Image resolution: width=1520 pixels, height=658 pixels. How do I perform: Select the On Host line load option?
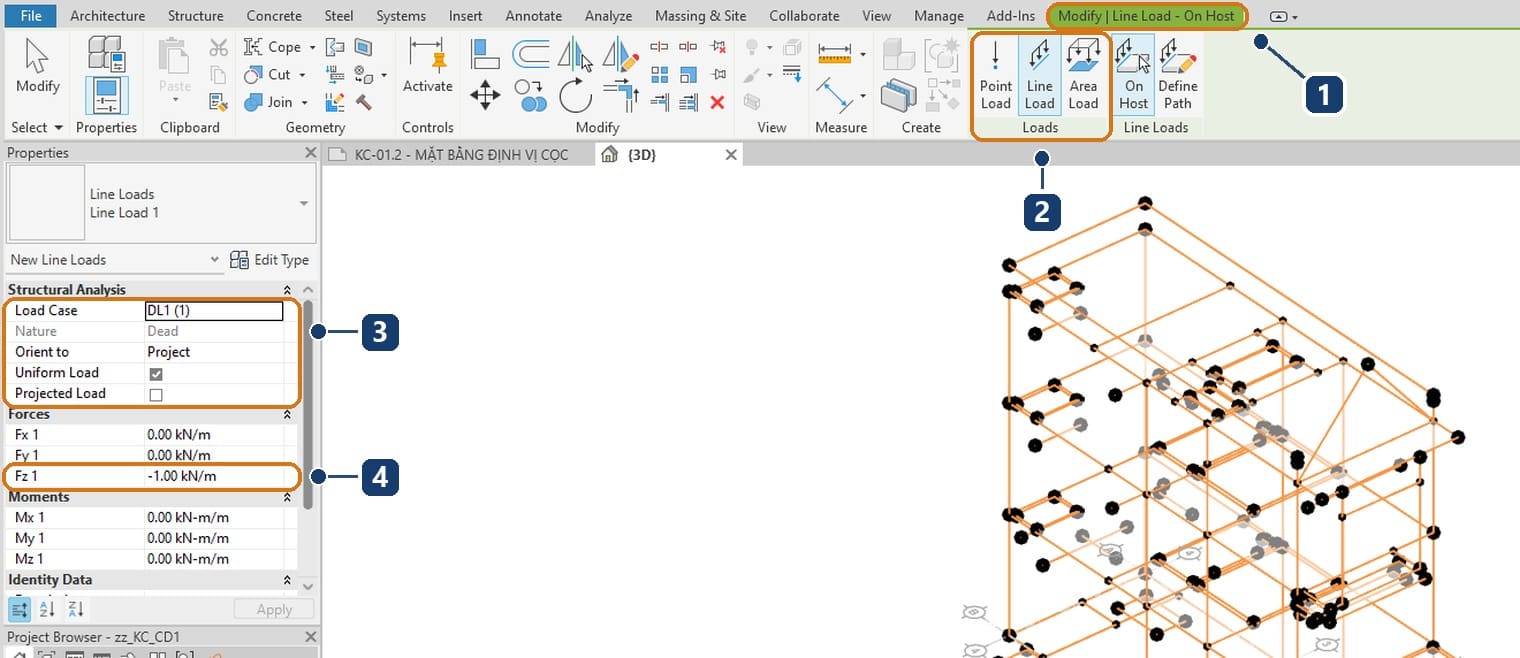1133,74
